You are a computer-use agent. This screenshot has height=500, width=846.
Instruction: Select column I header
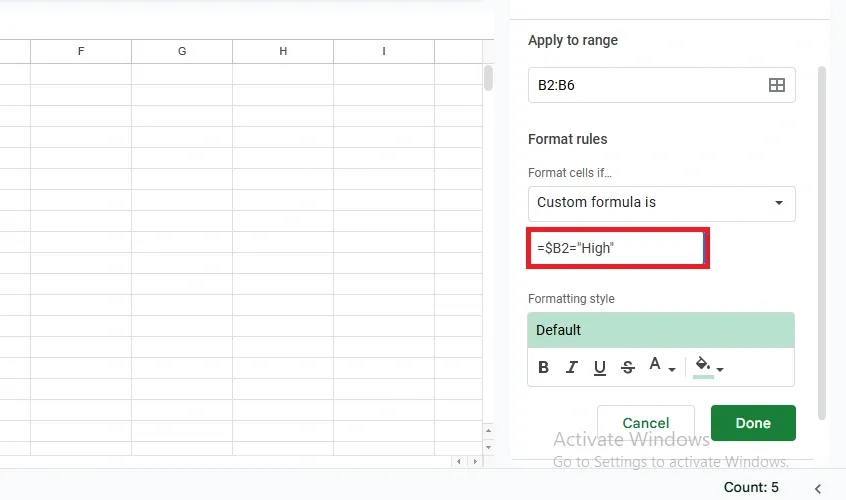click(x=384, y=51)
